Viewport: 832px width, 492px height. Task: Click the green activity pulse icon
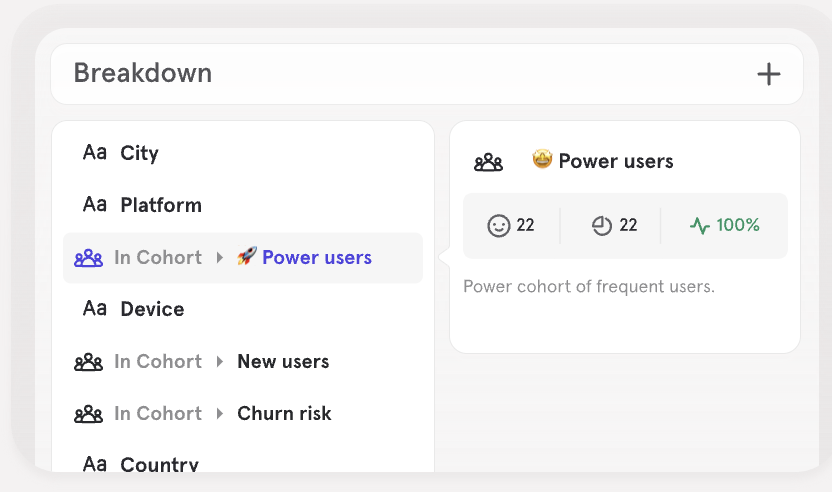point(700,226)
